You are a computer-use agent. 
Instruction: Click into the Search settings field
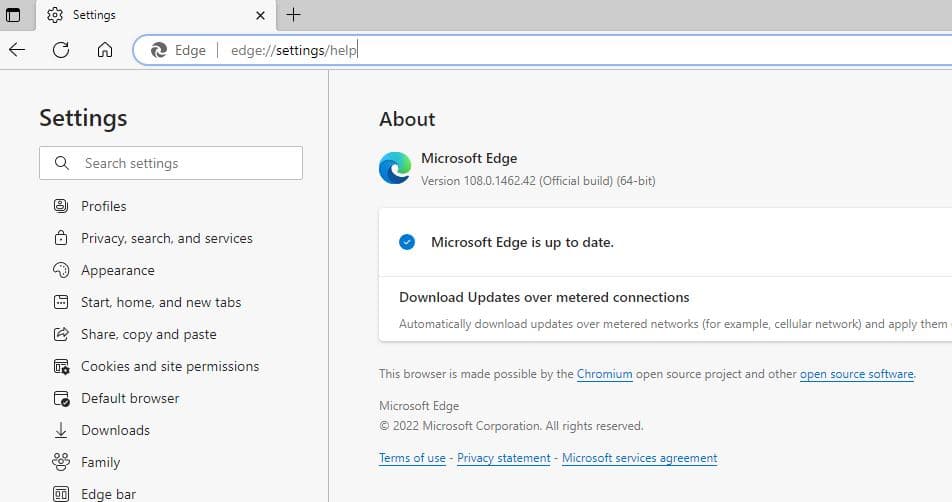coord(180,163)
